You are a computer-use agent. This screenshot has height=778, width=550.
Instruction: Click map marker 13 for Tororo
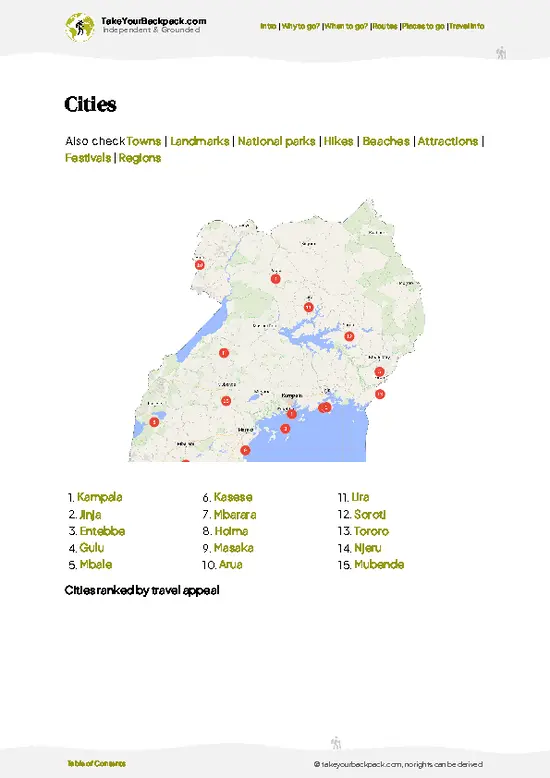tap(380, 394)
